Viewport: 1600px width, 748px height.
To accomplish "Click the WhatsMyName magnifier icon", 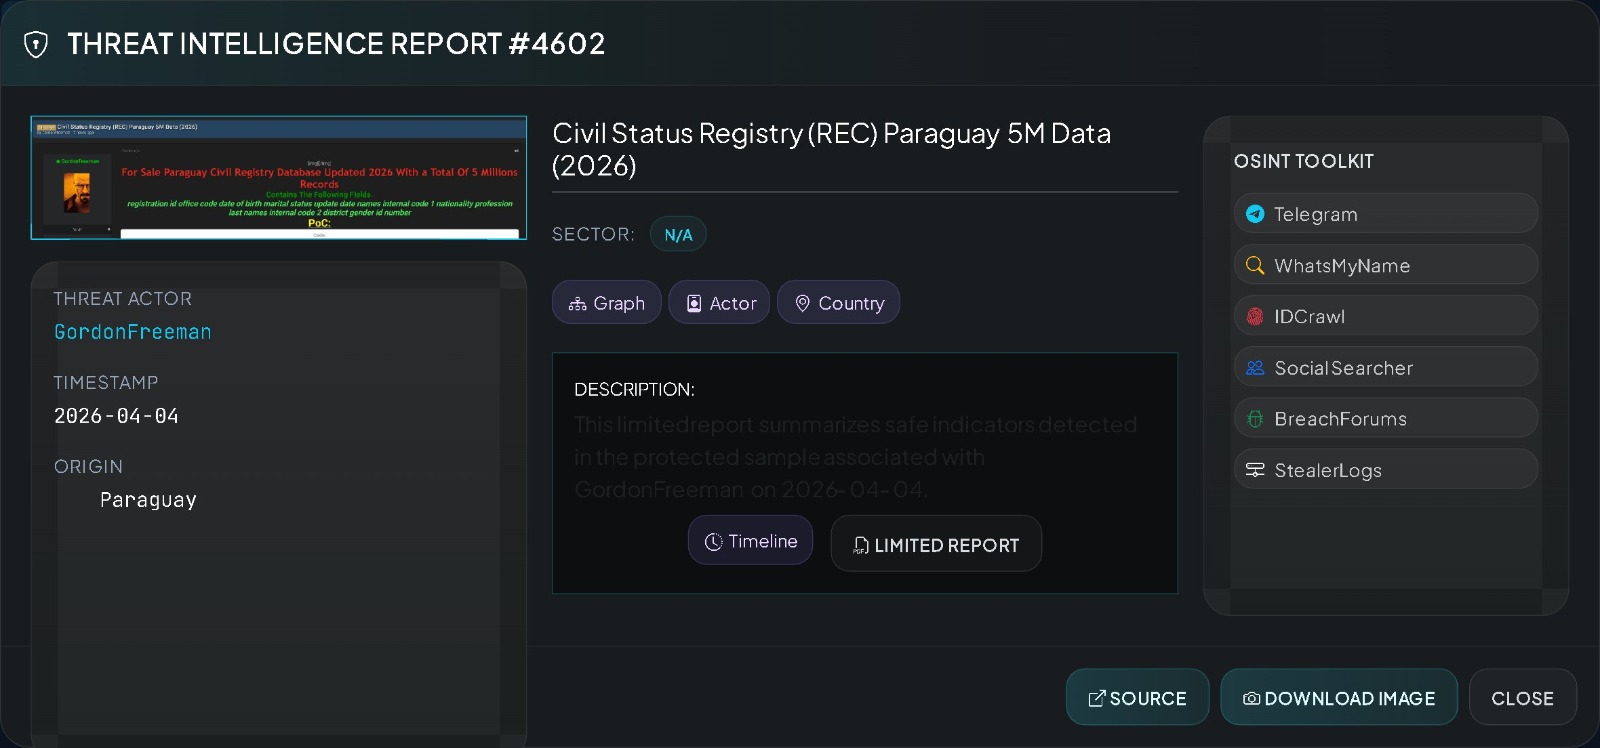I will (x=1255, y=265).
